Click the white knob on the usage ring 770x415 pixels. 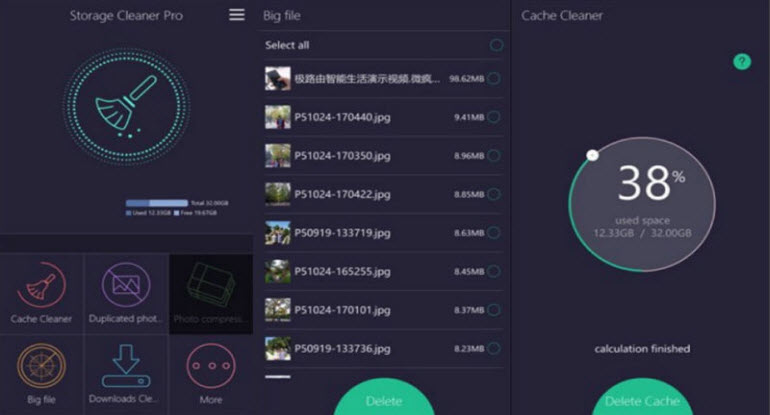coord(592,155)
